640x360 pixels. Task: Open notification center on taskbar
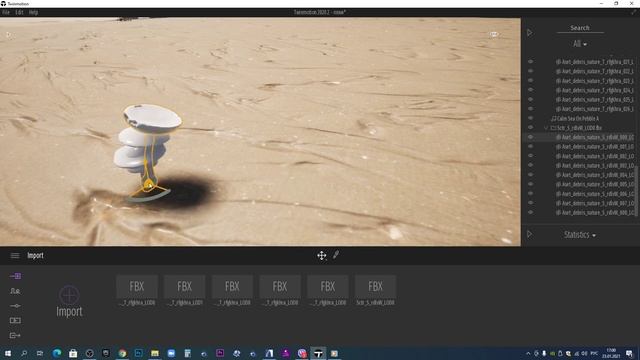point(629,353)
